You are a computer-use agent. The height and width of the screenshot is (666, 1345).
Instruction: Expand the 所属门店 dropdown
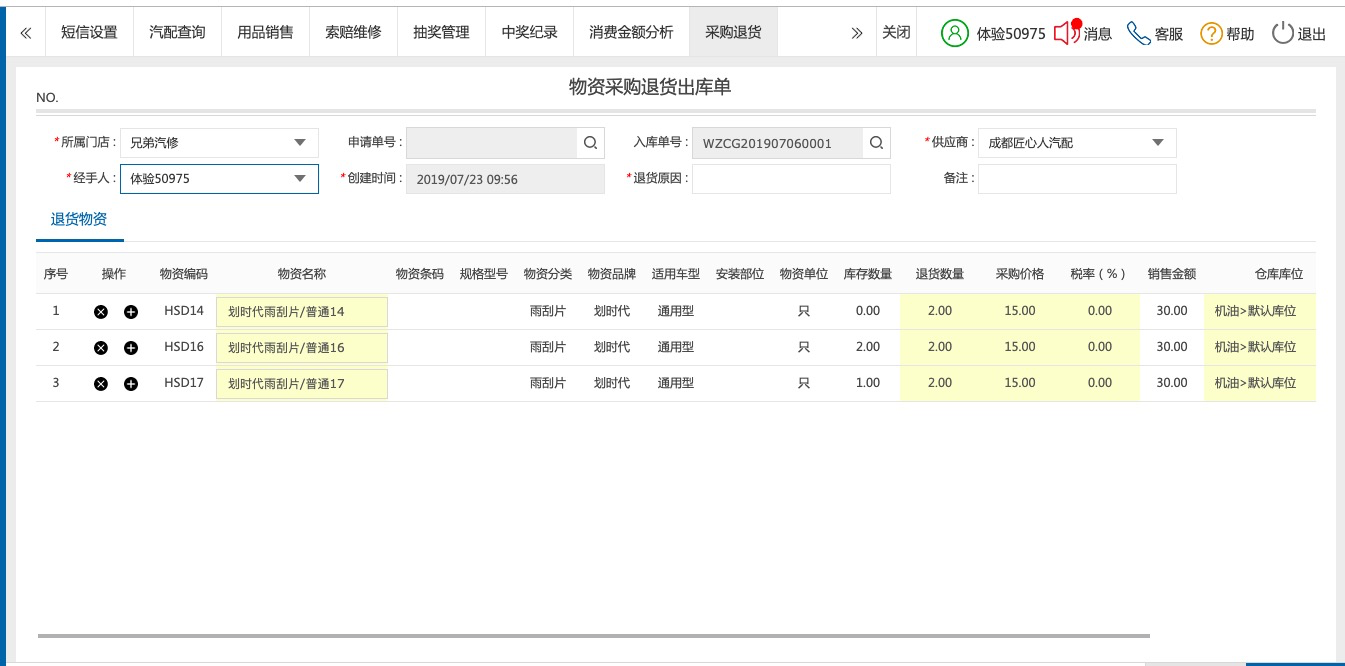point(299,143)
